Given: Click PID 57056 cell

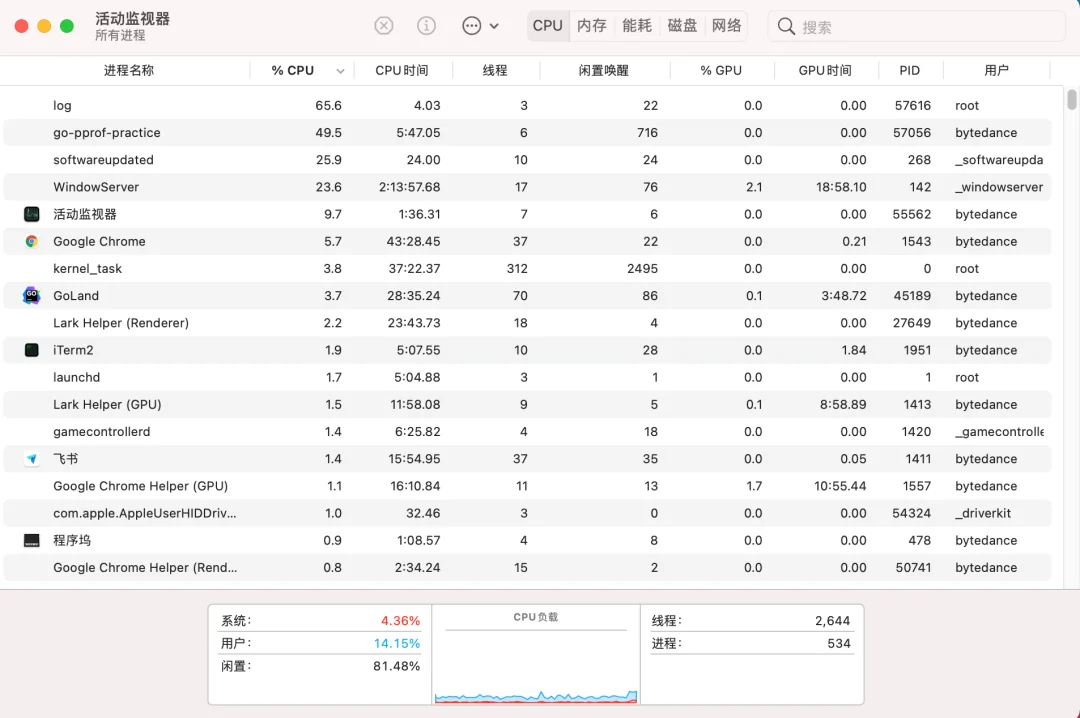Looking at the screenshot, I should coord(912,133).
